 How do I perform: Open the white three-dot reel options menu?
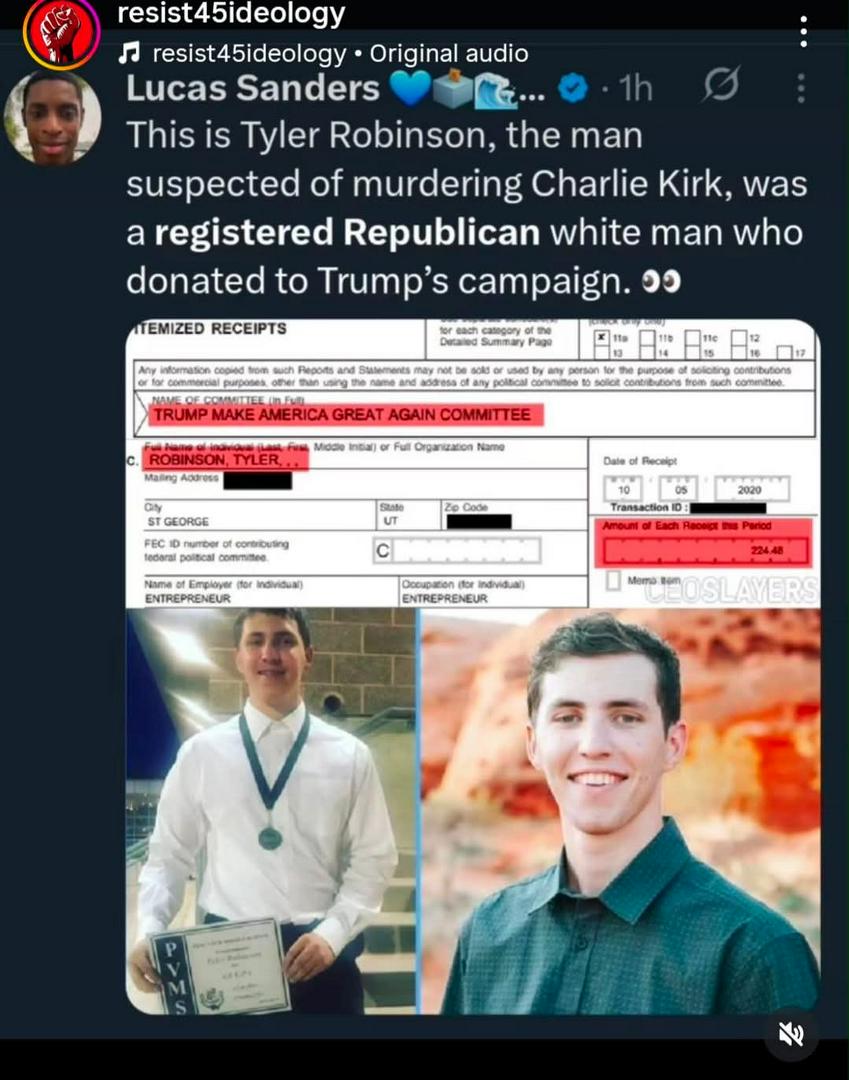803,31
